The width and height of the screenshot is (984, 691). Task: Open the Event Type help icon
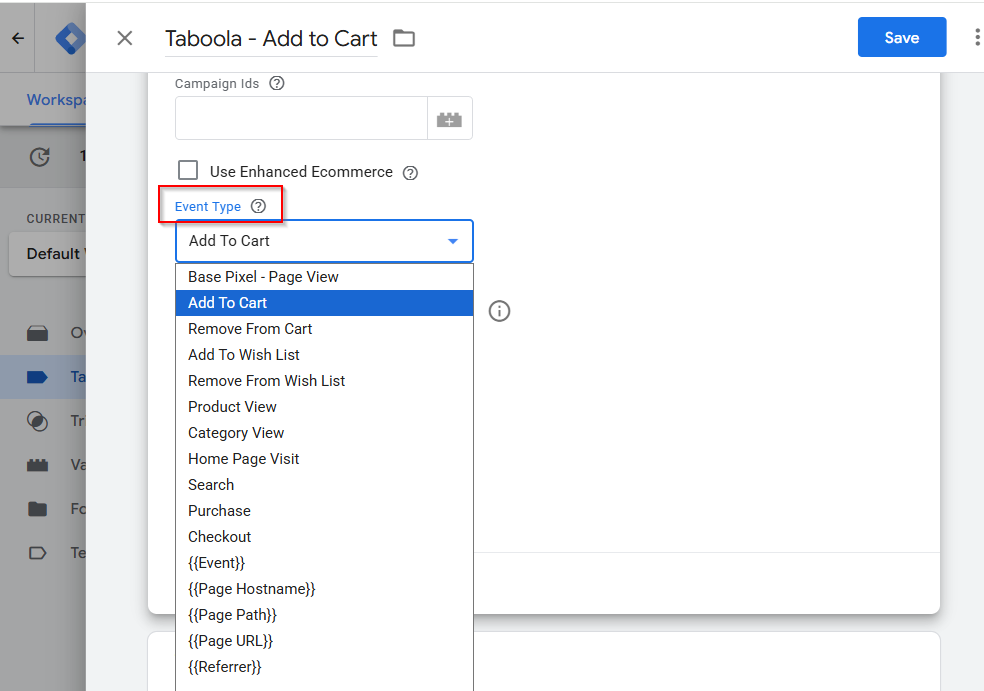[x=258, y=206]
